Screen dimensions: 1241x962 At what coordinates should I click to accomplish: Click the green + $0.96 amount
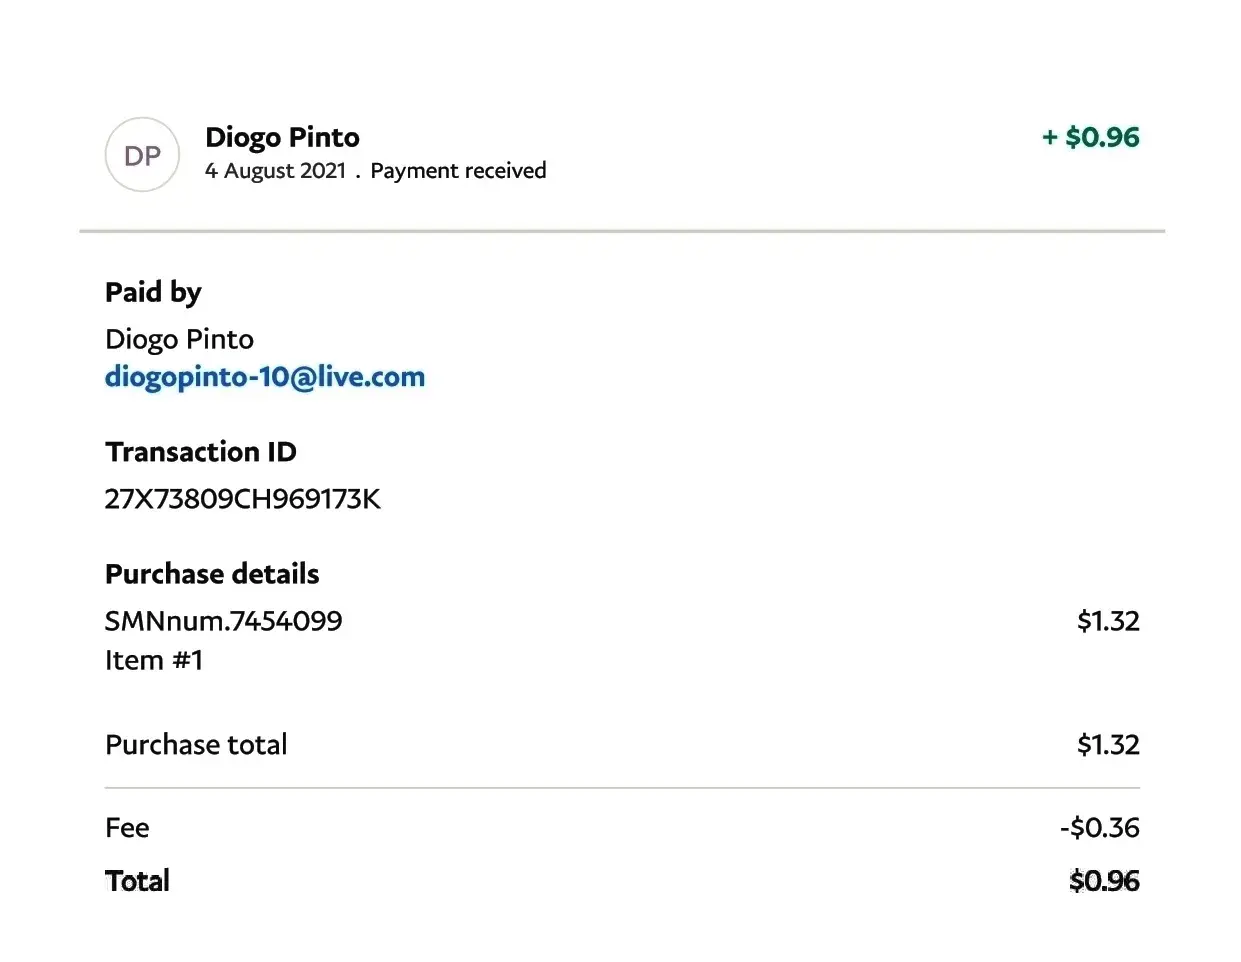click(x=1090, y=137)
